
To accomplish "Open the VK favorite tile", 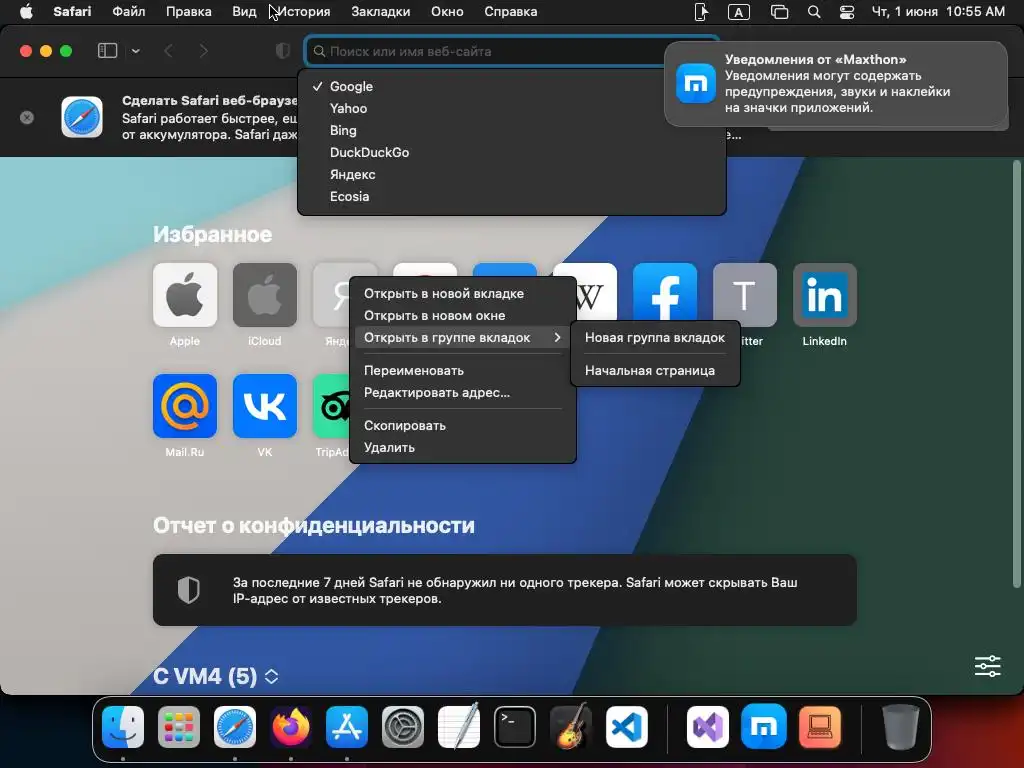I will coord(264,406).
